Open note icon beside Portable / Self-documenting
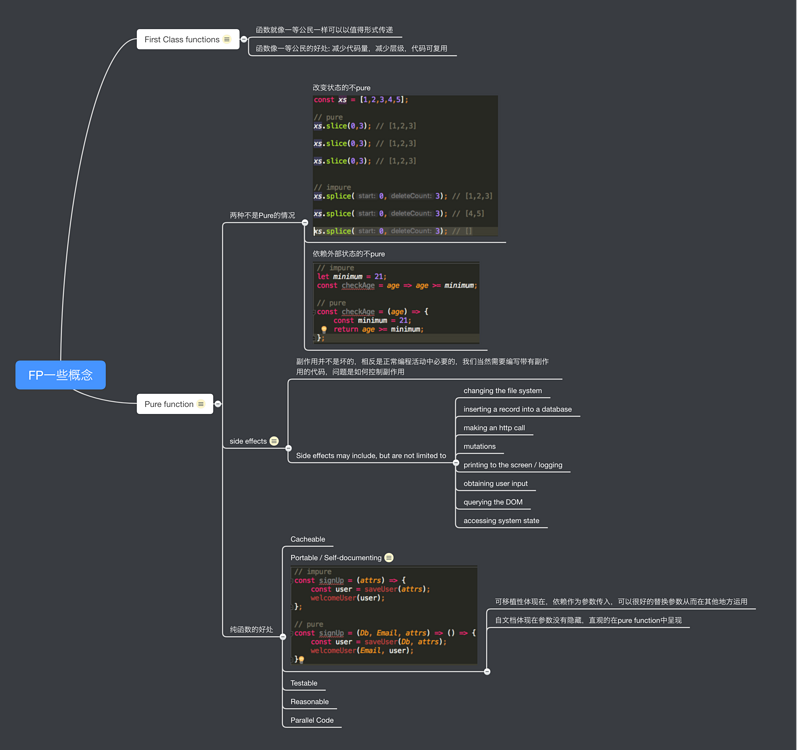 coord(389,558)
